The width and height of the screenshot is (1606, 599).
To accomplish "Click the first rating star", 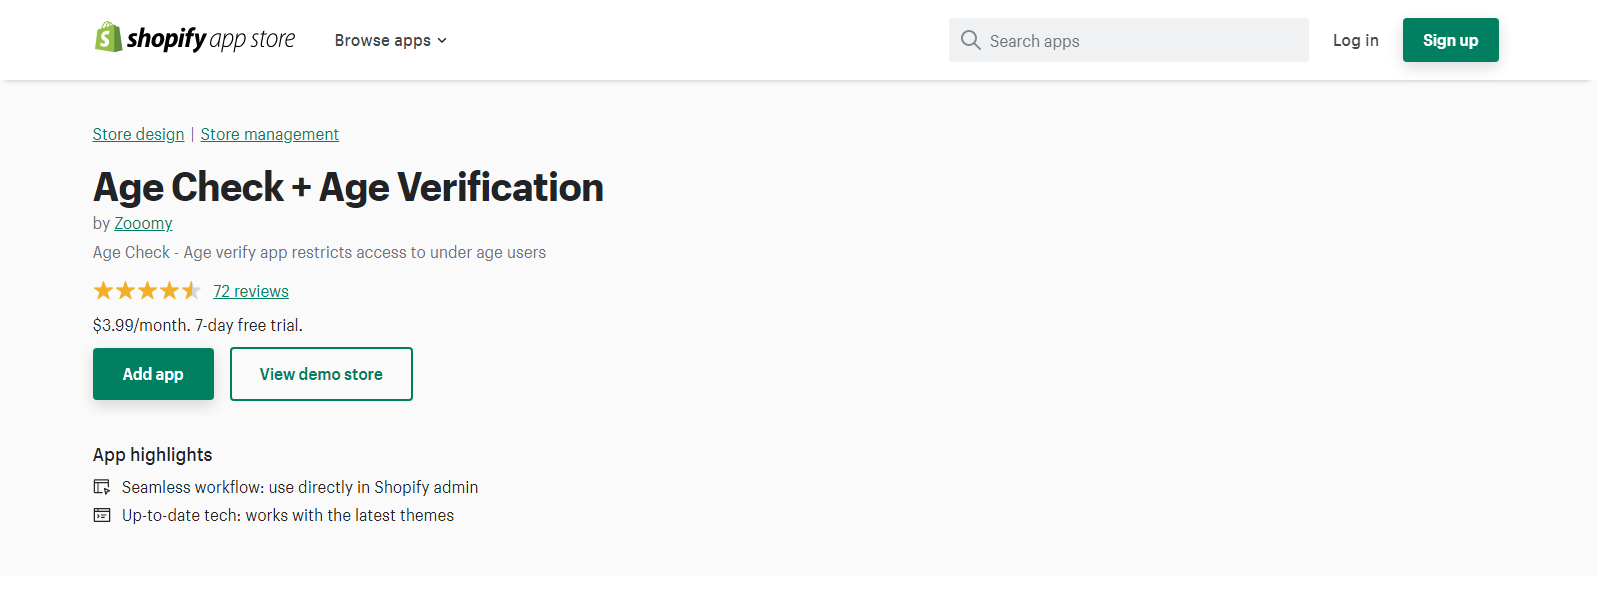I will pos(103,291).
